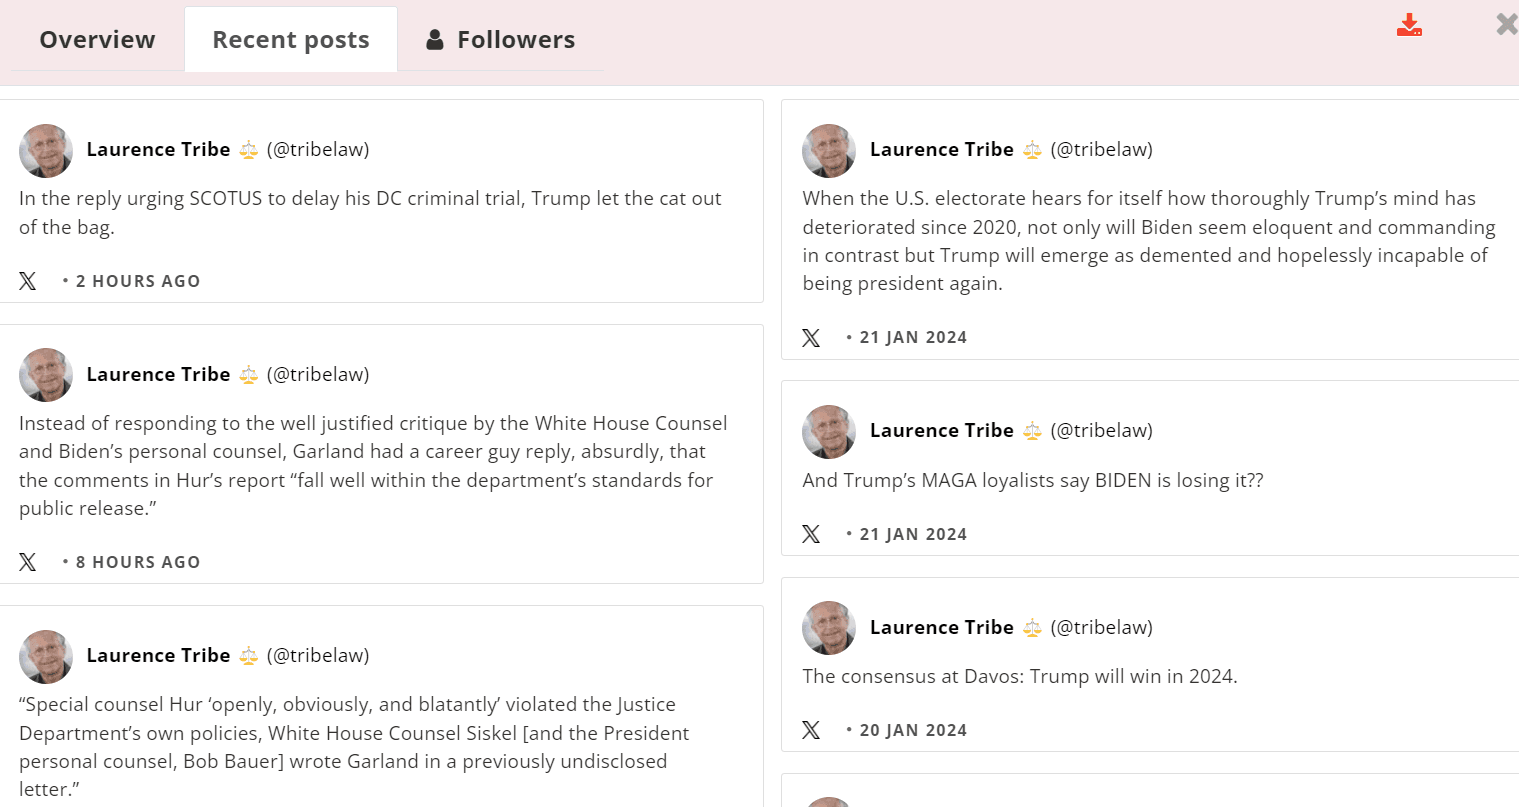The height and width of the screenshot is (807, 1519).
Task: Click the X logo under the MAGA loyalists post
Action: click(811, 534)
